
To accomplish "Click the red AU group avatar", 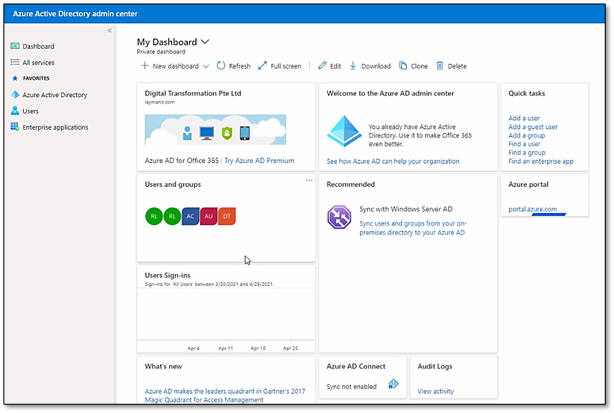I will [209, 216].
